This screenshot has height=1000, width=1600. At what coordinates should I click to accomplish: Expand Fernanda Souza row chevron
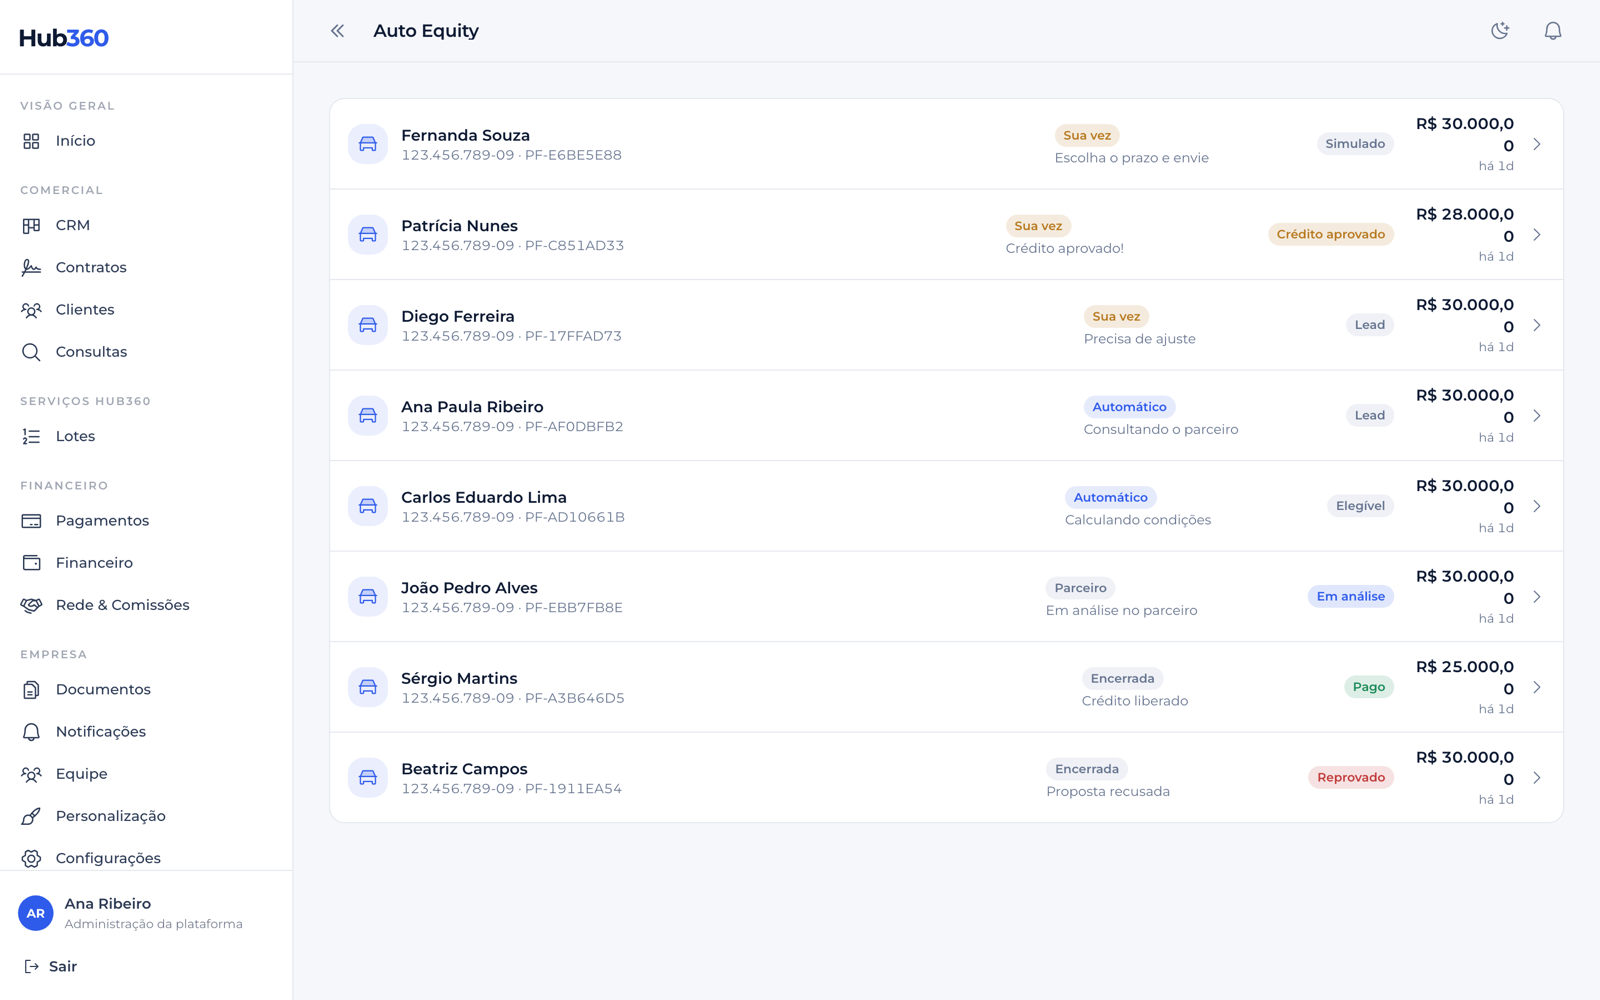[1537, 144]
